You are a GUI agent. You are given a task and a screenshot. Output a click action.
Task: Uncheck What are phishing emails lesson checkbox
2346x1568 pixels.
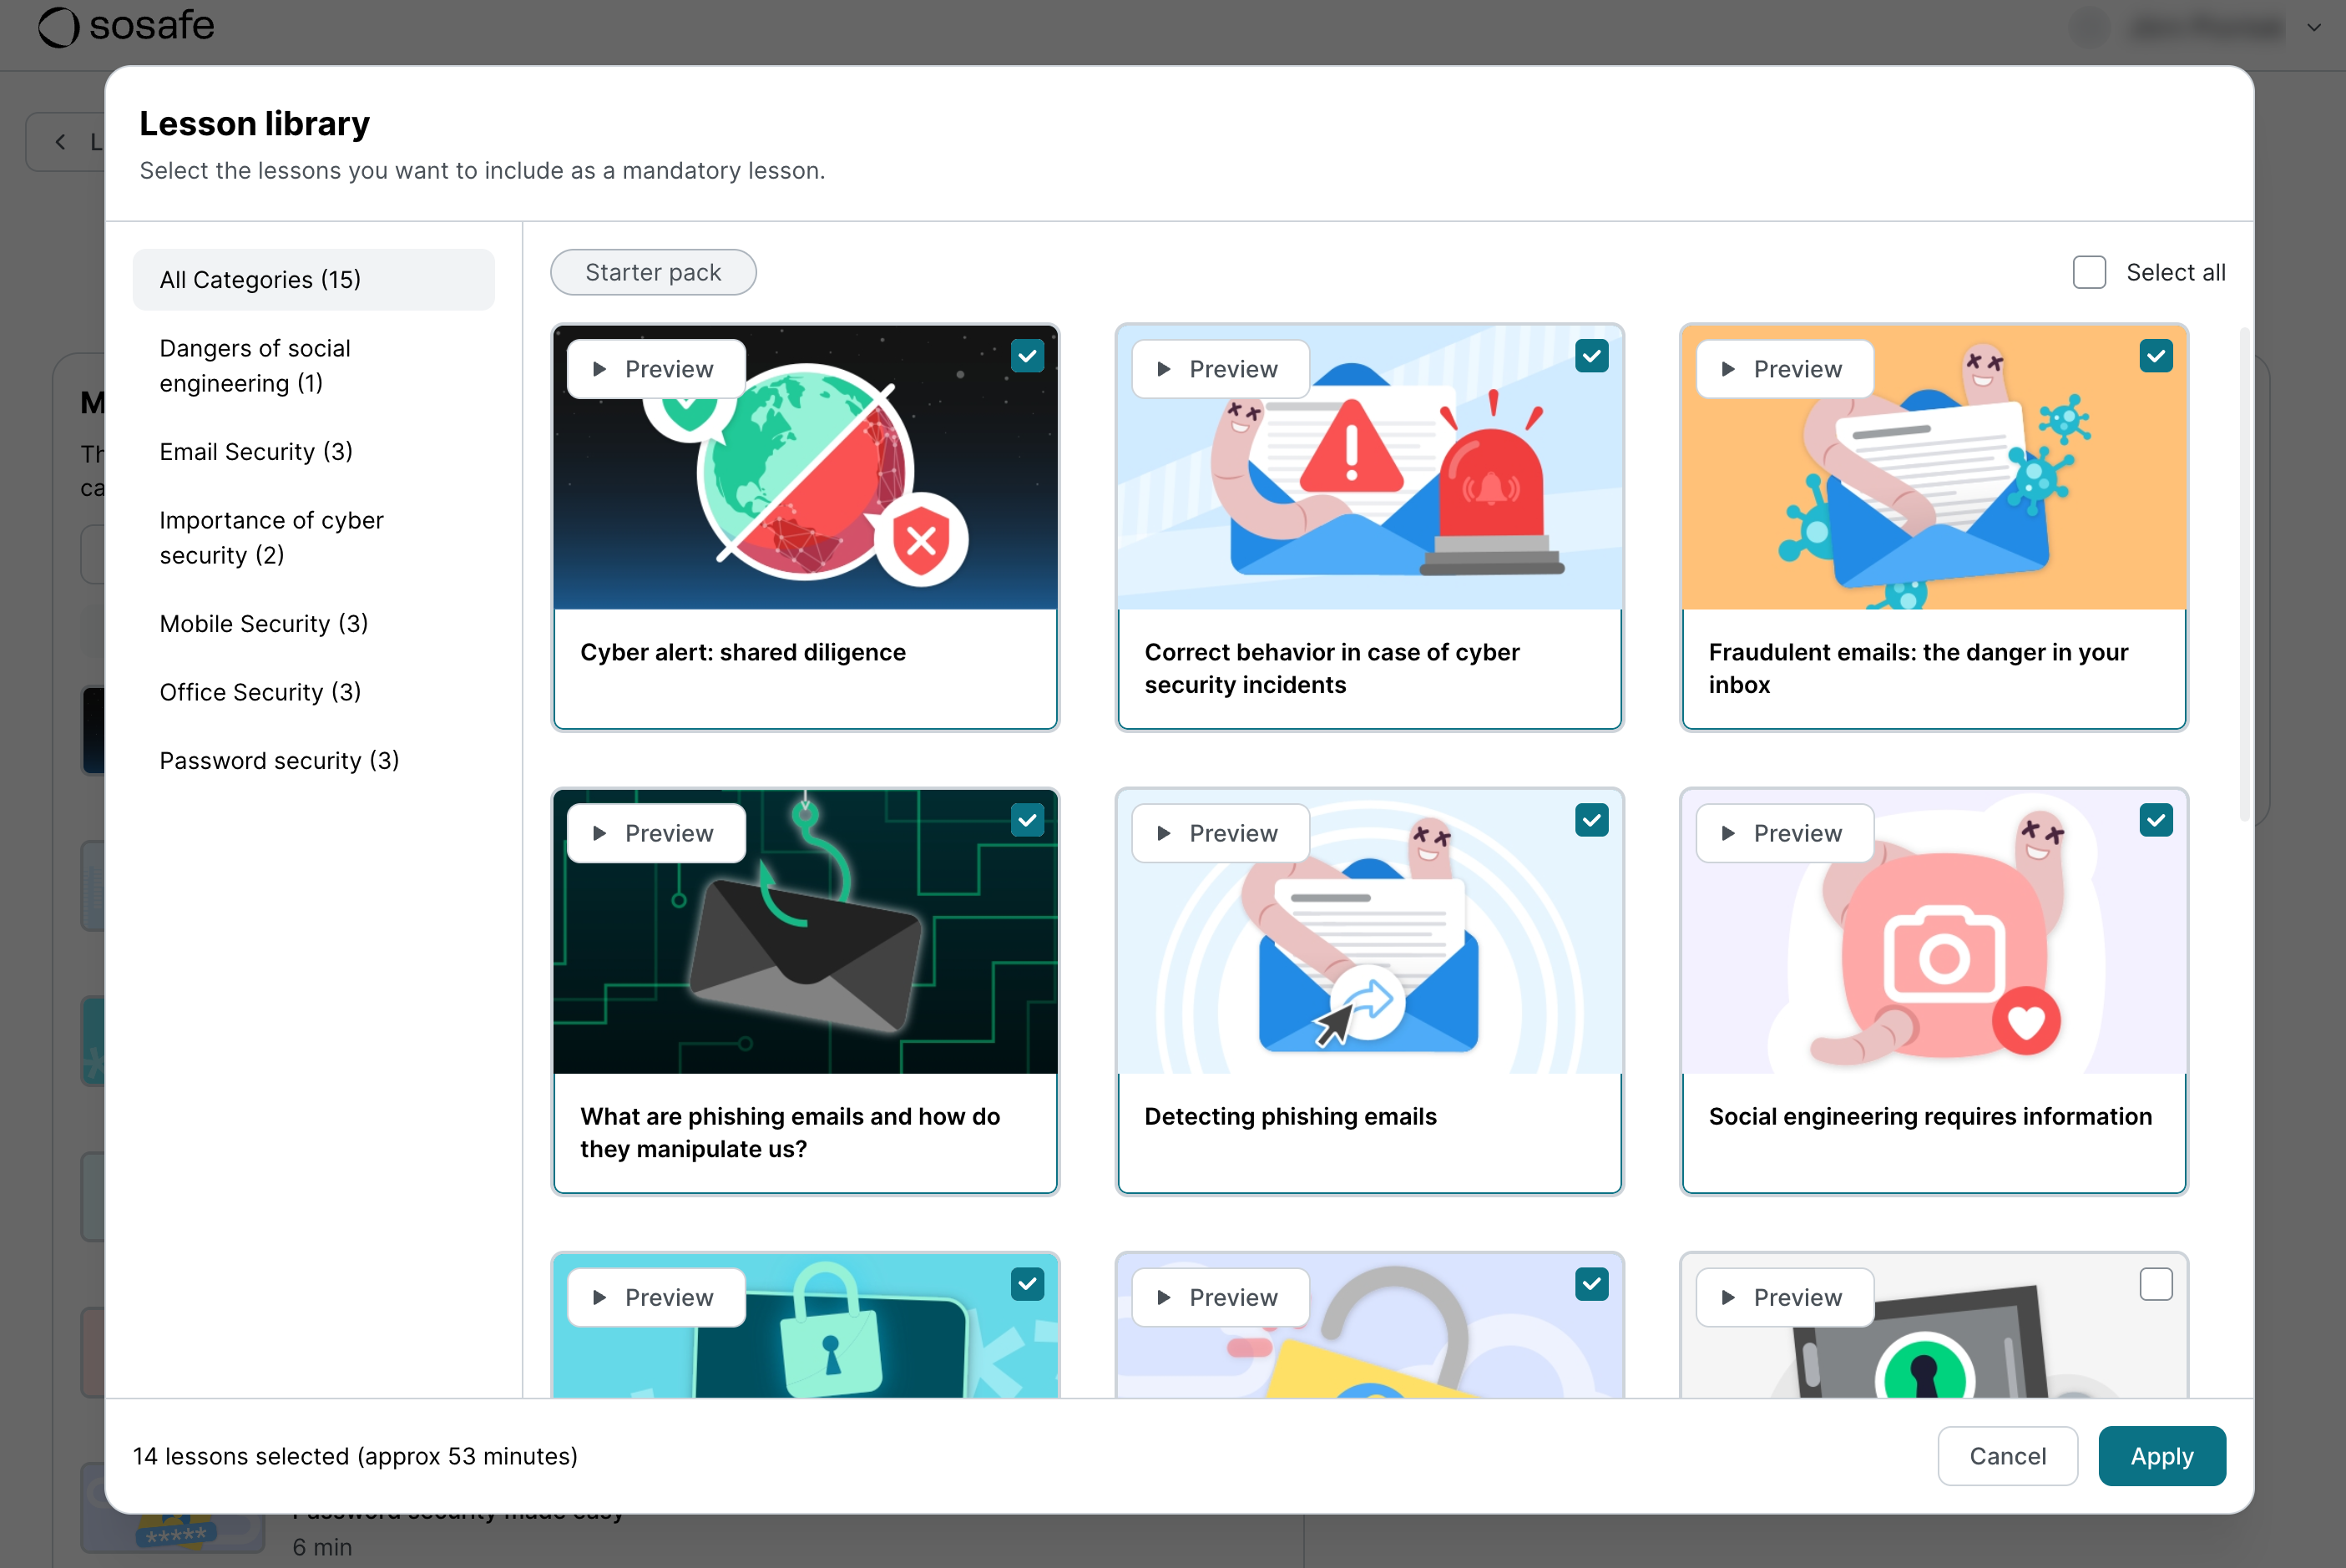click(1027, 820)
